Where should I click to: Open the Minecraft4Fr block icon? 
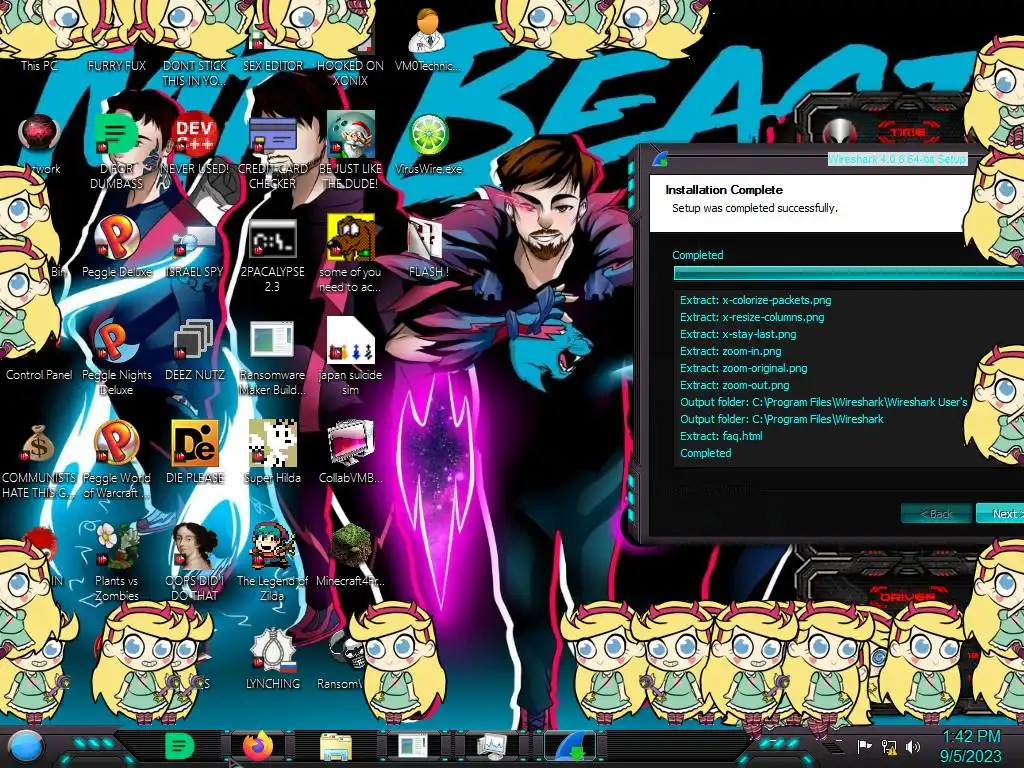[x=350, y=556]
